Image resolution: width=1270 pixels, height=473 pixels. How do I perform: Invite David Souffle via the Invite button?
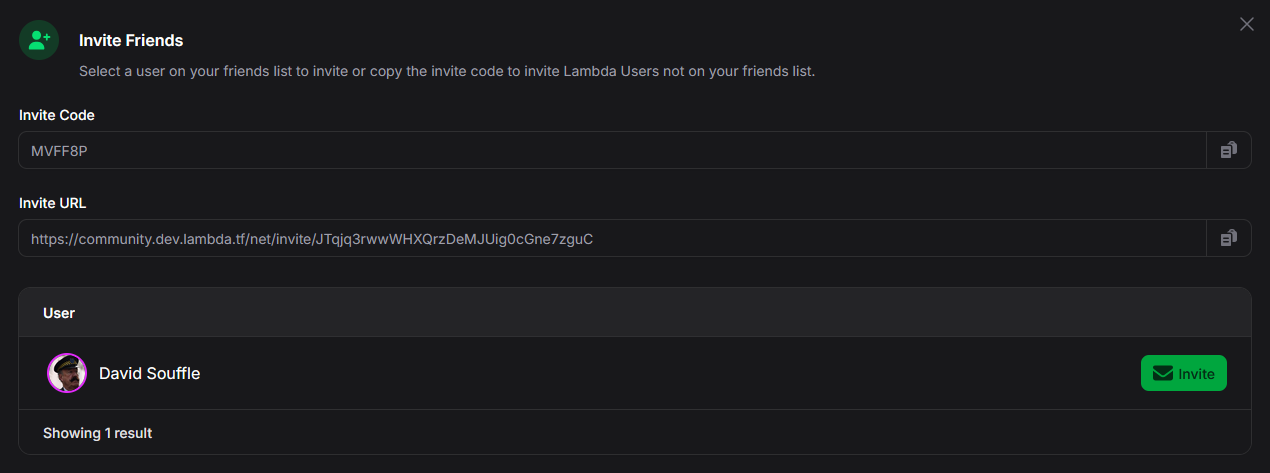pos(1184,374)
